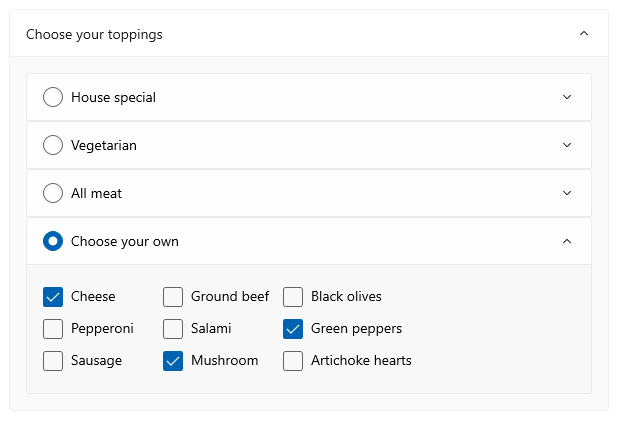Enable the Artichoke hearts checkbox

(x=293, y=361)
